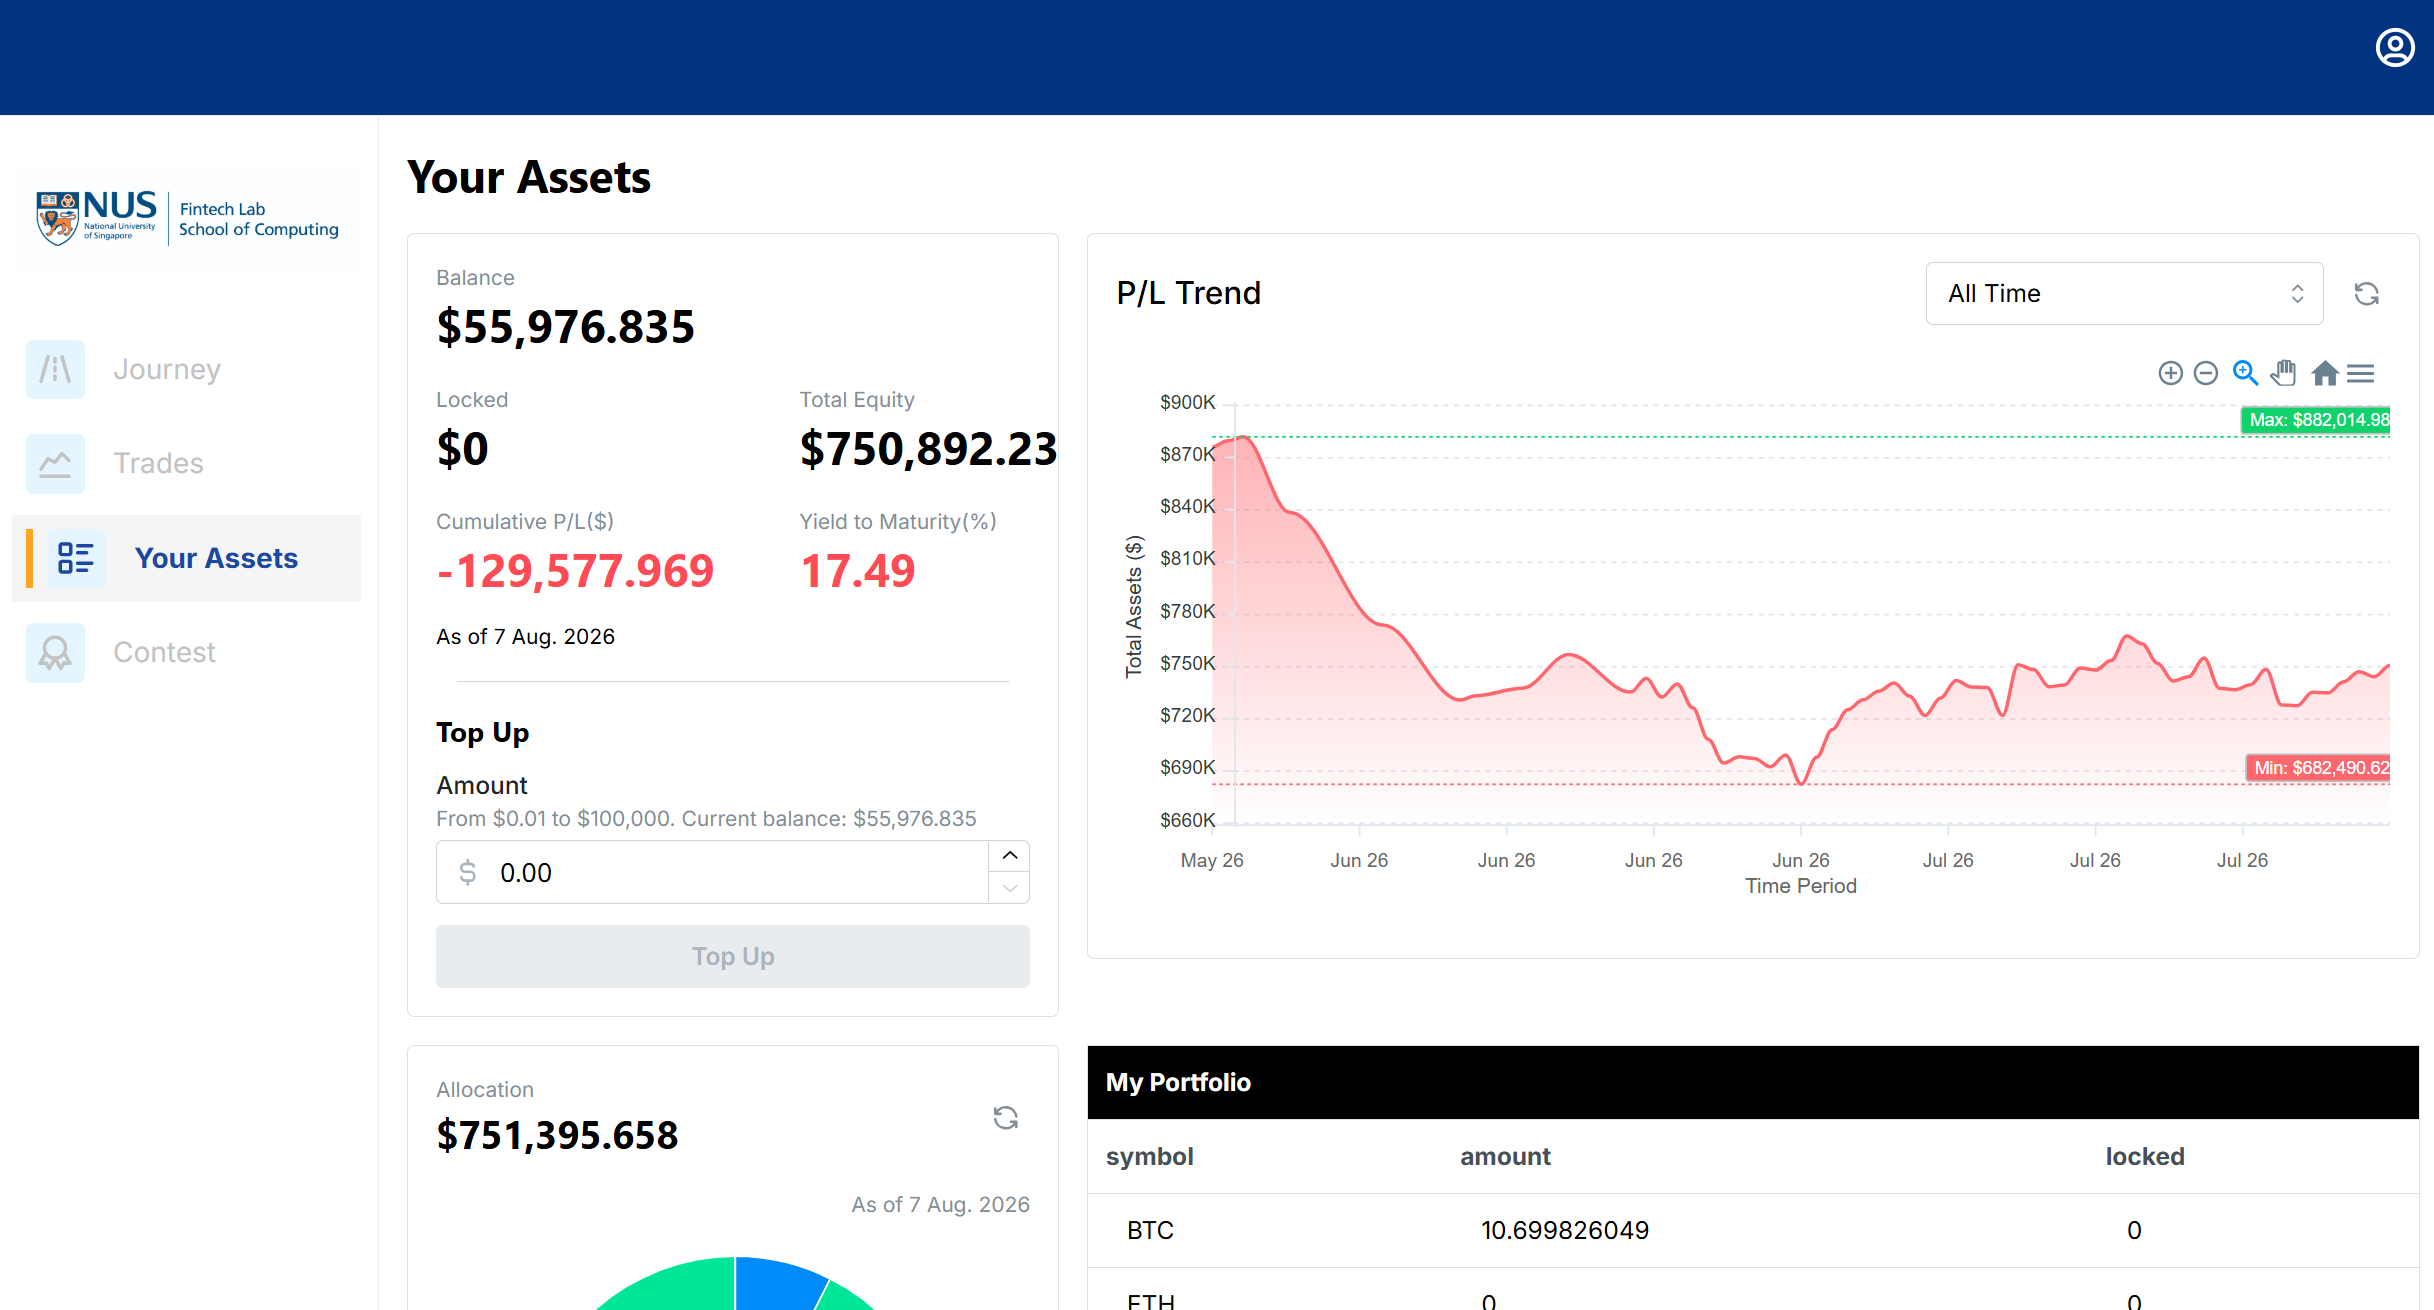Click the balance value $55,976.835

(x=566, y=327)
